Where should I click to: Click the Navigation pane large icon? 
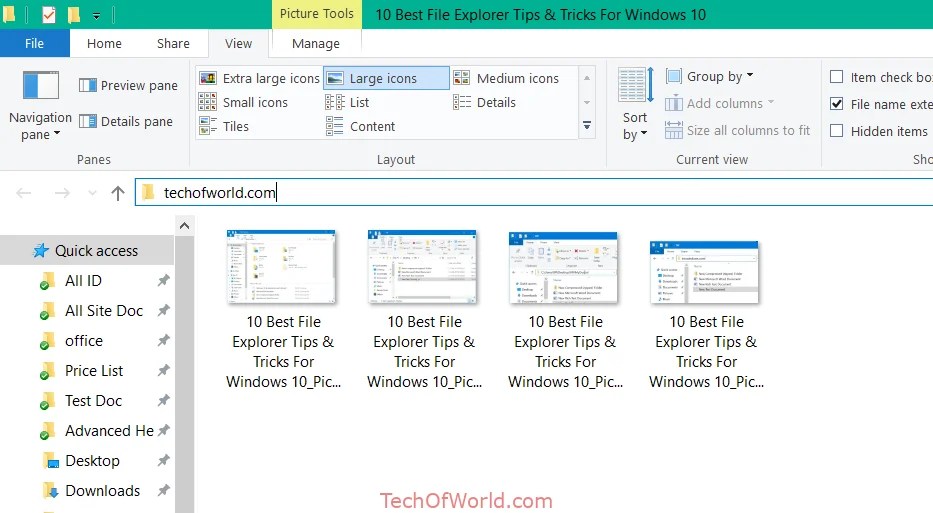coord(40,85)
